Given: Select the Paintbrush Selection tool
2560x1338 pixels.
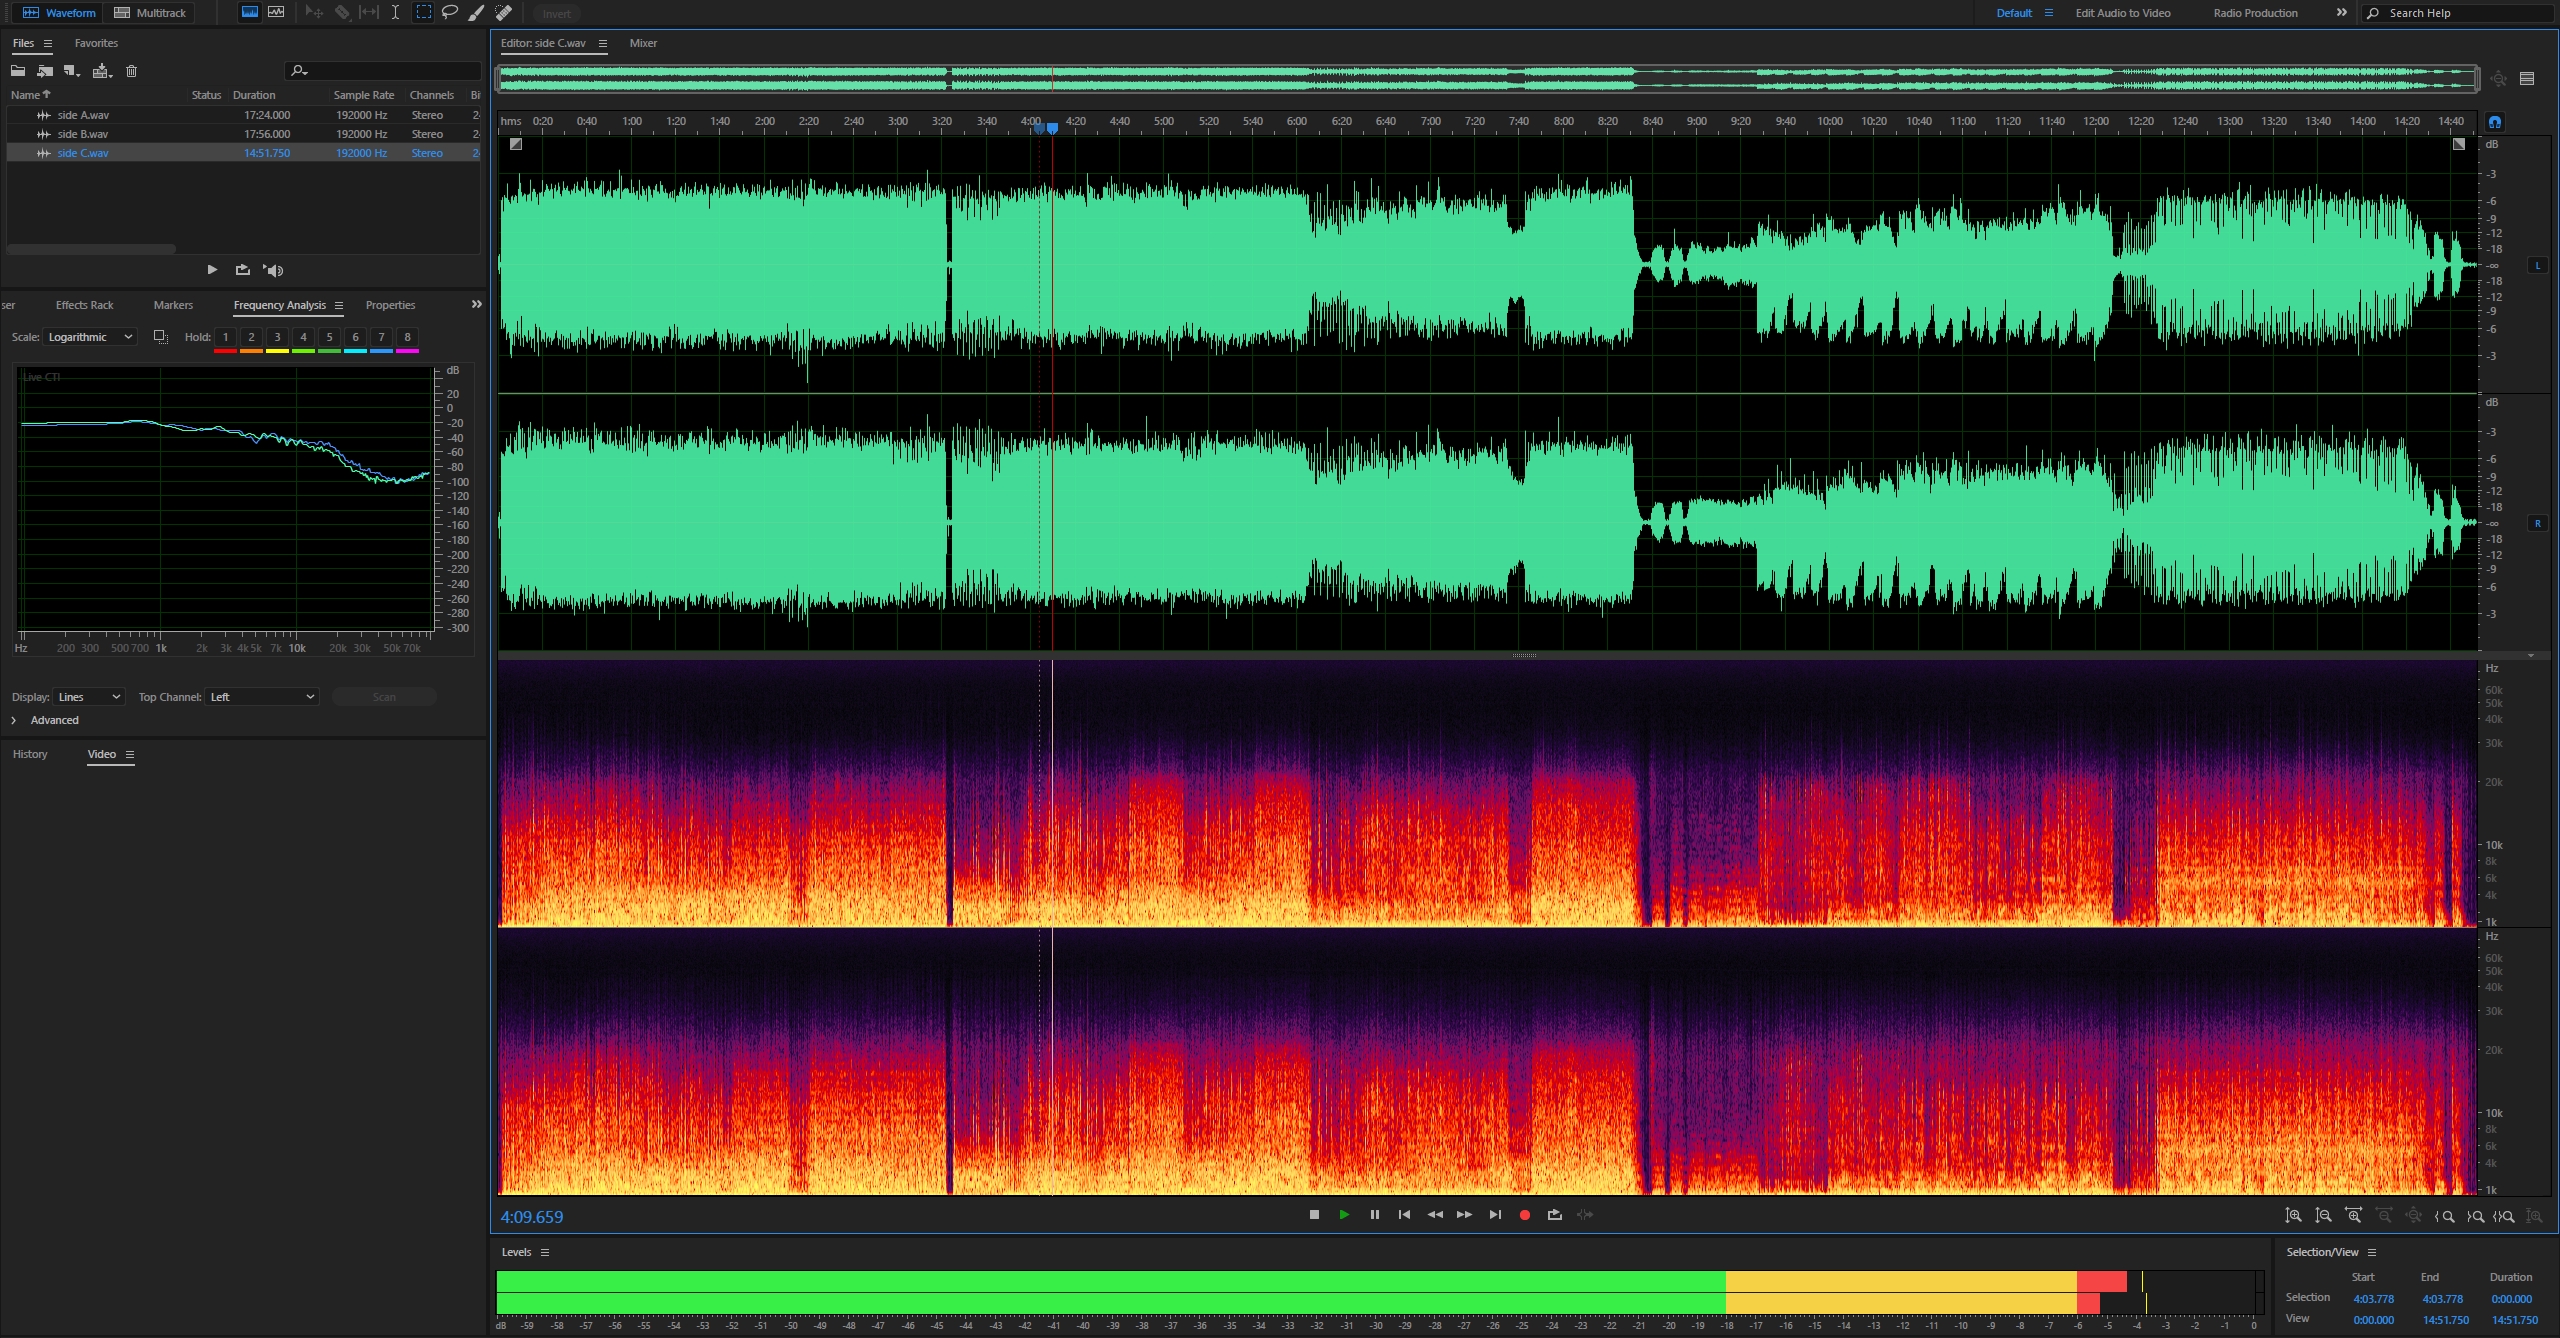Looking at the screenshot, I should [477, 13].
